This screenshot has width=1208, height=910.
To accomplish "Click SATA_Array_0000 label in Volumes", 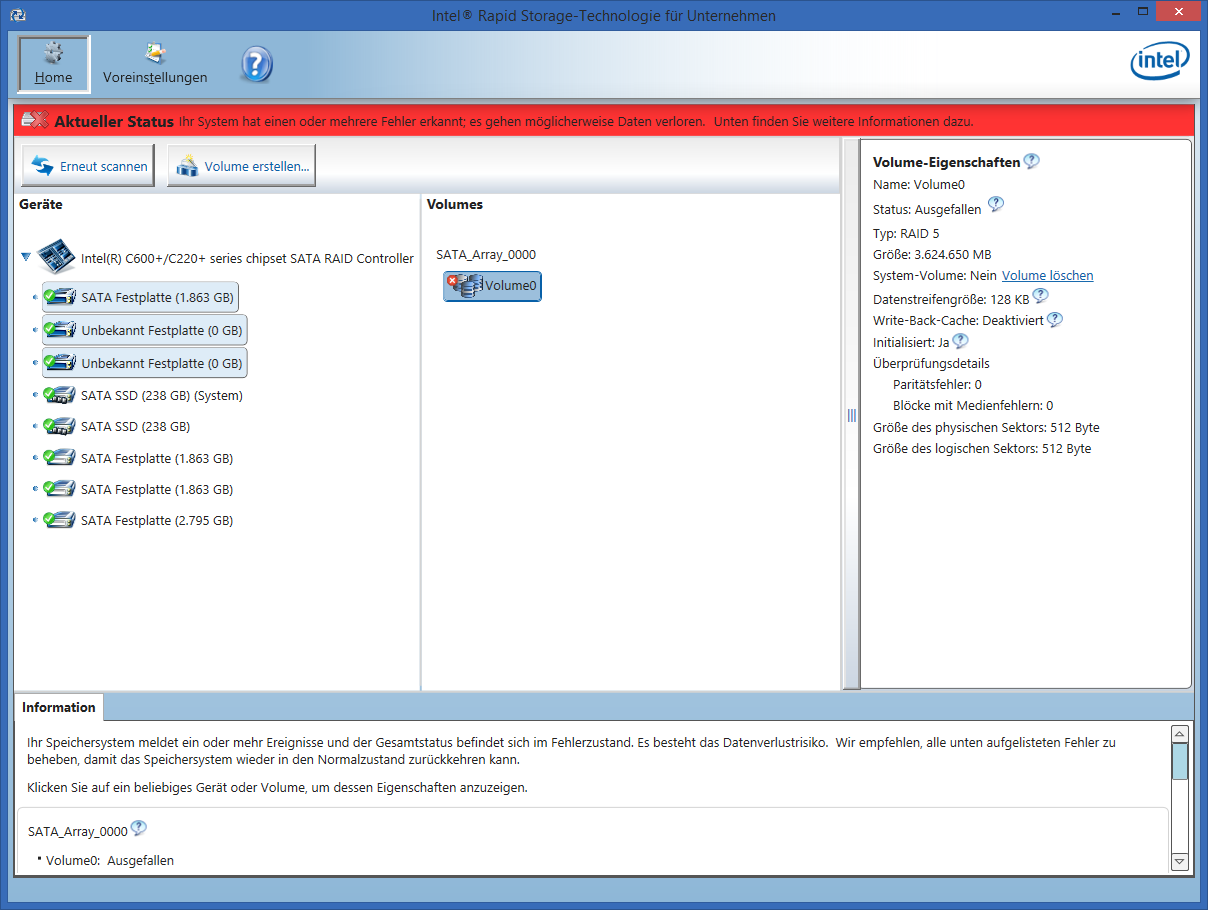I will pos(486,255).
